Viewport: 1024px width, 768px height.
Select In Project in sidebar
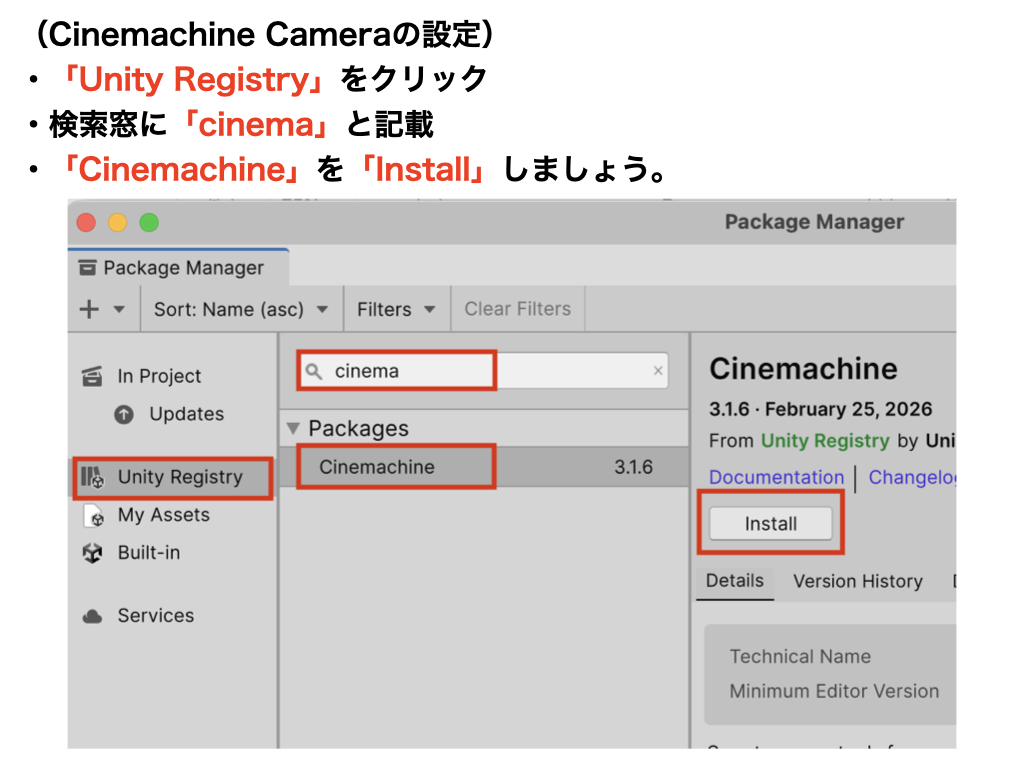coord(158,376)
